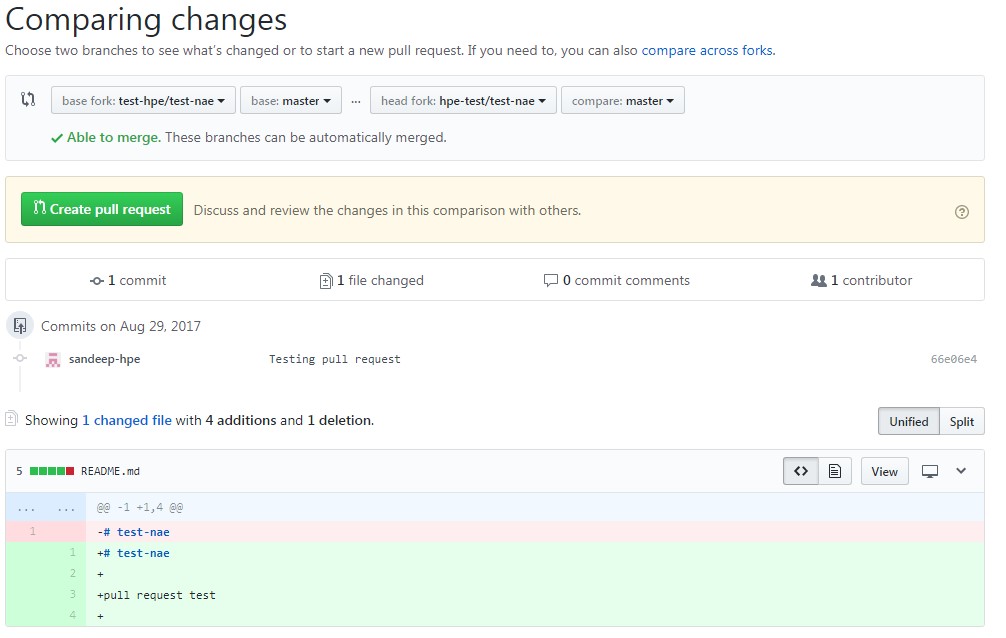The width and height of the screenshot is (1006, 638).
Task: Click the Commits on Aug 29, 2017 text
Action: (x=121, y=326)
